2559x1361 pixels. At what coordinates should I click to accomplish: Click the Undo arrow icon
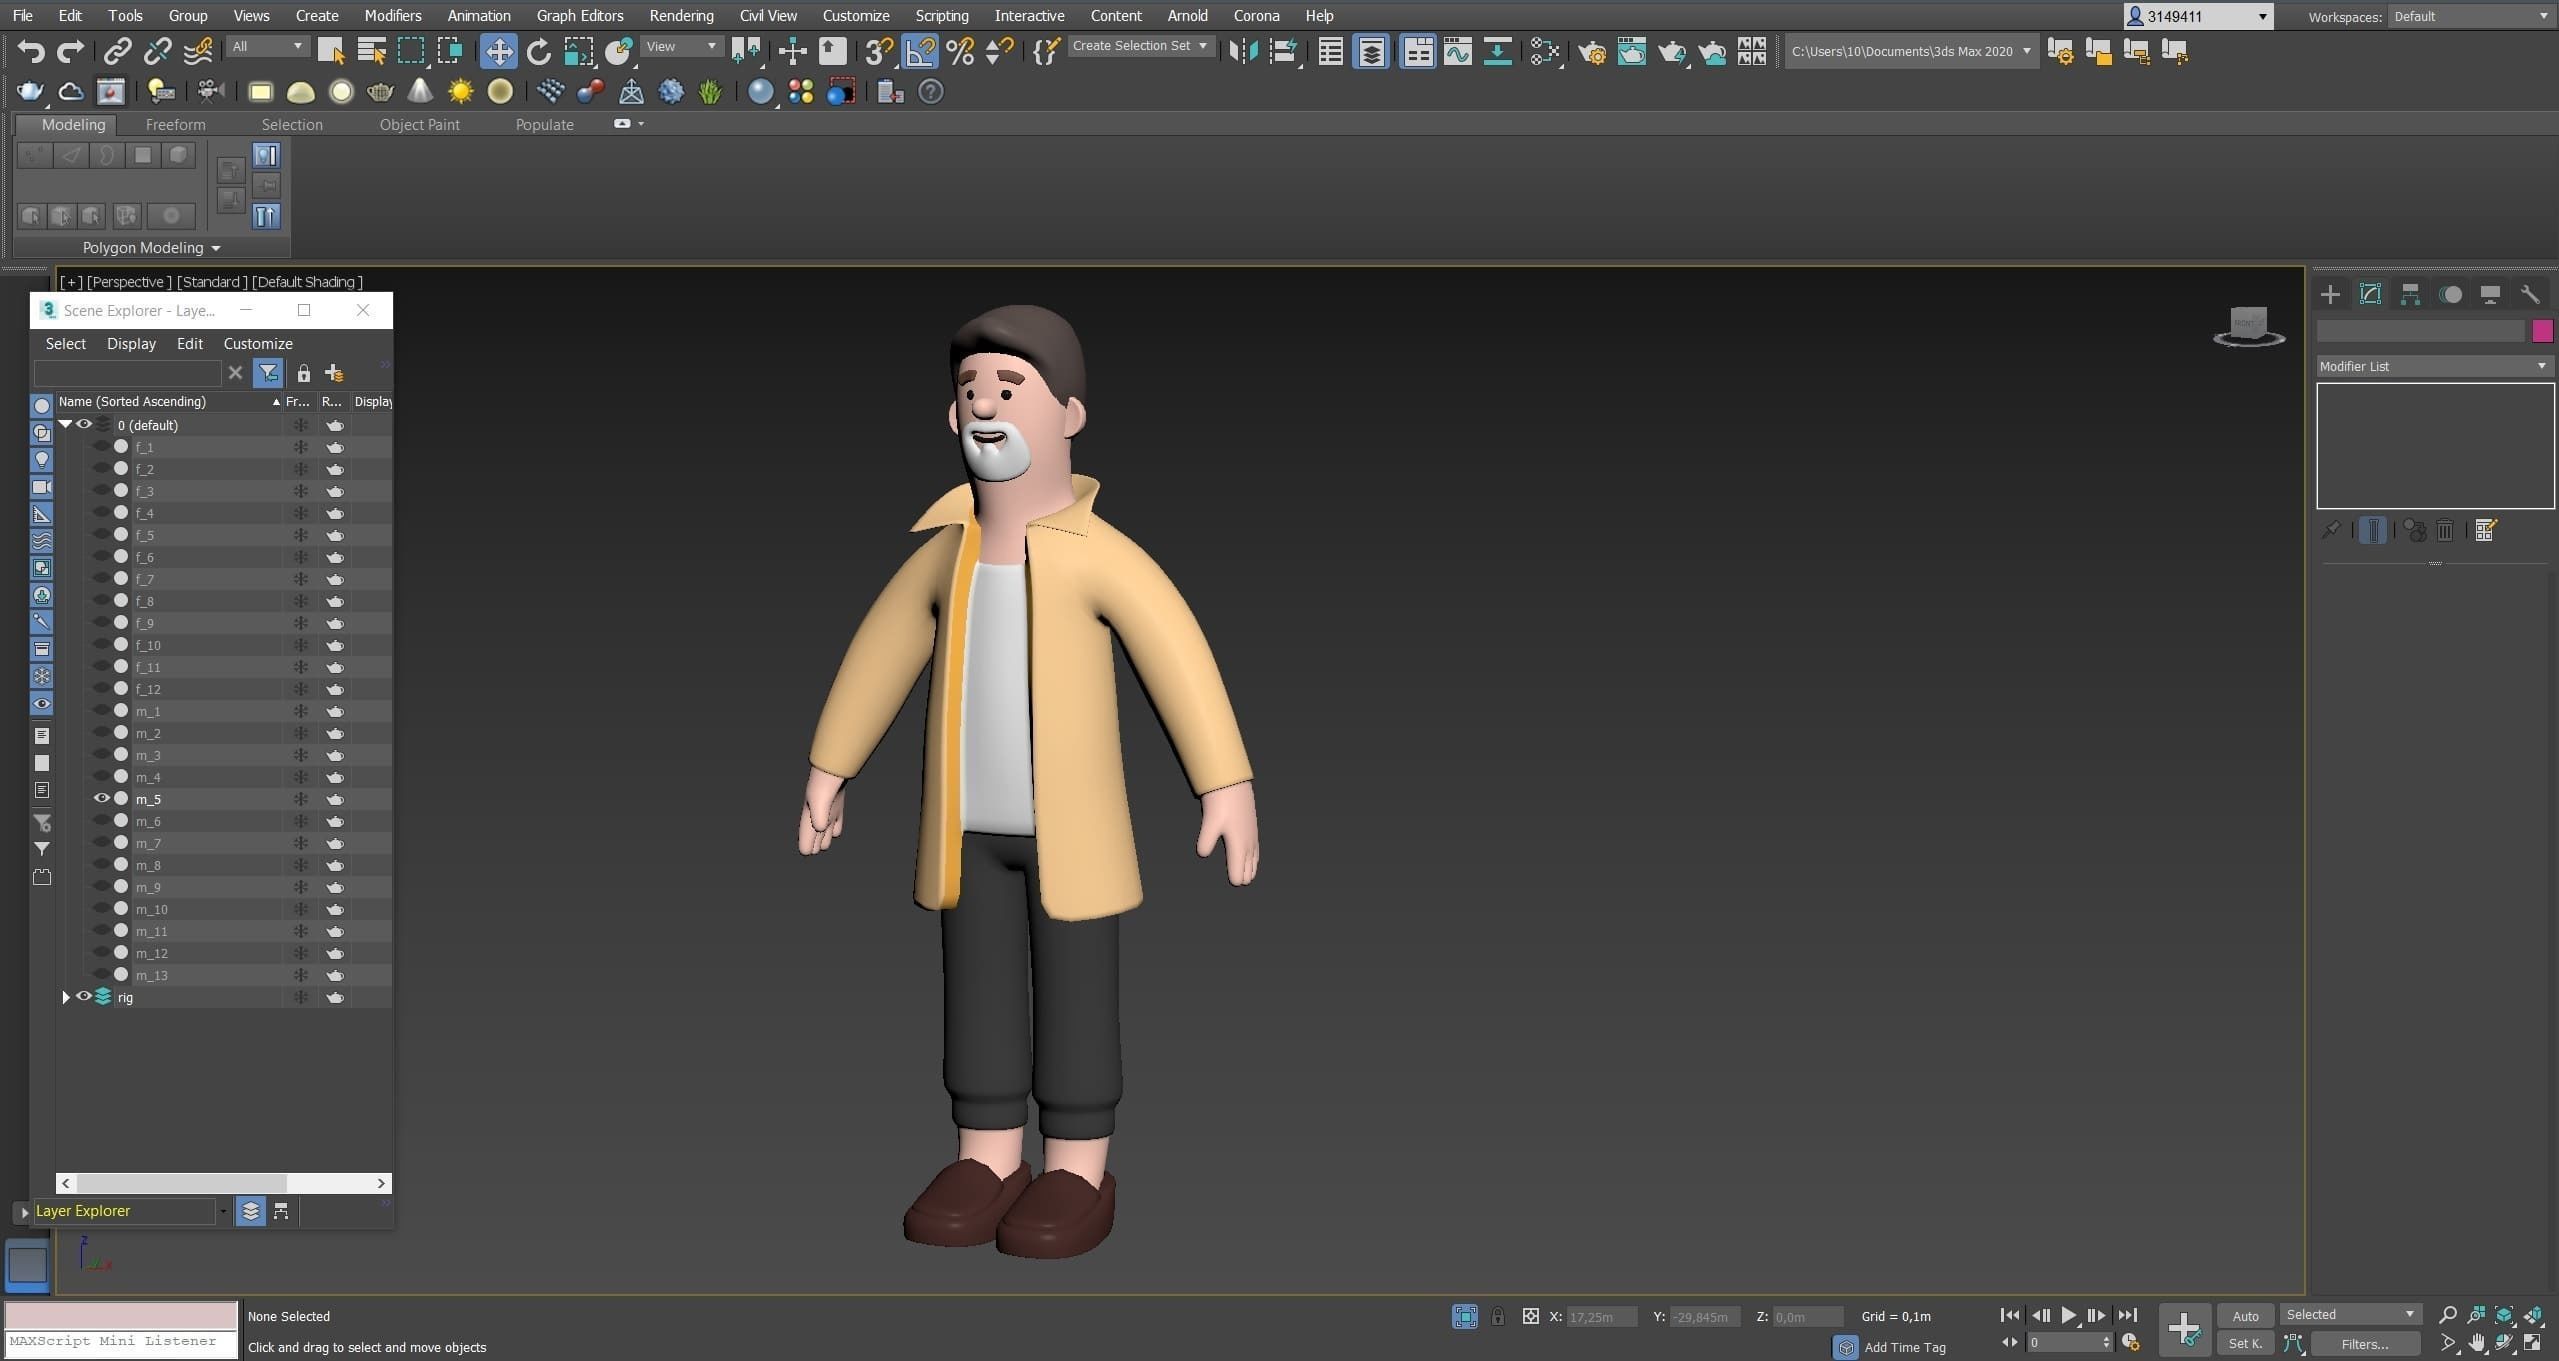[x=31, y=50]
